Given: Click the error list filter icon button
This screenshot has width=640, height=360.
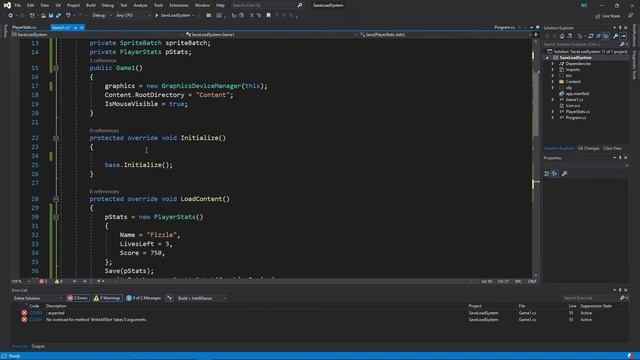Looking at the screenshot, I should pyautogui.click(x=170, y=298).
